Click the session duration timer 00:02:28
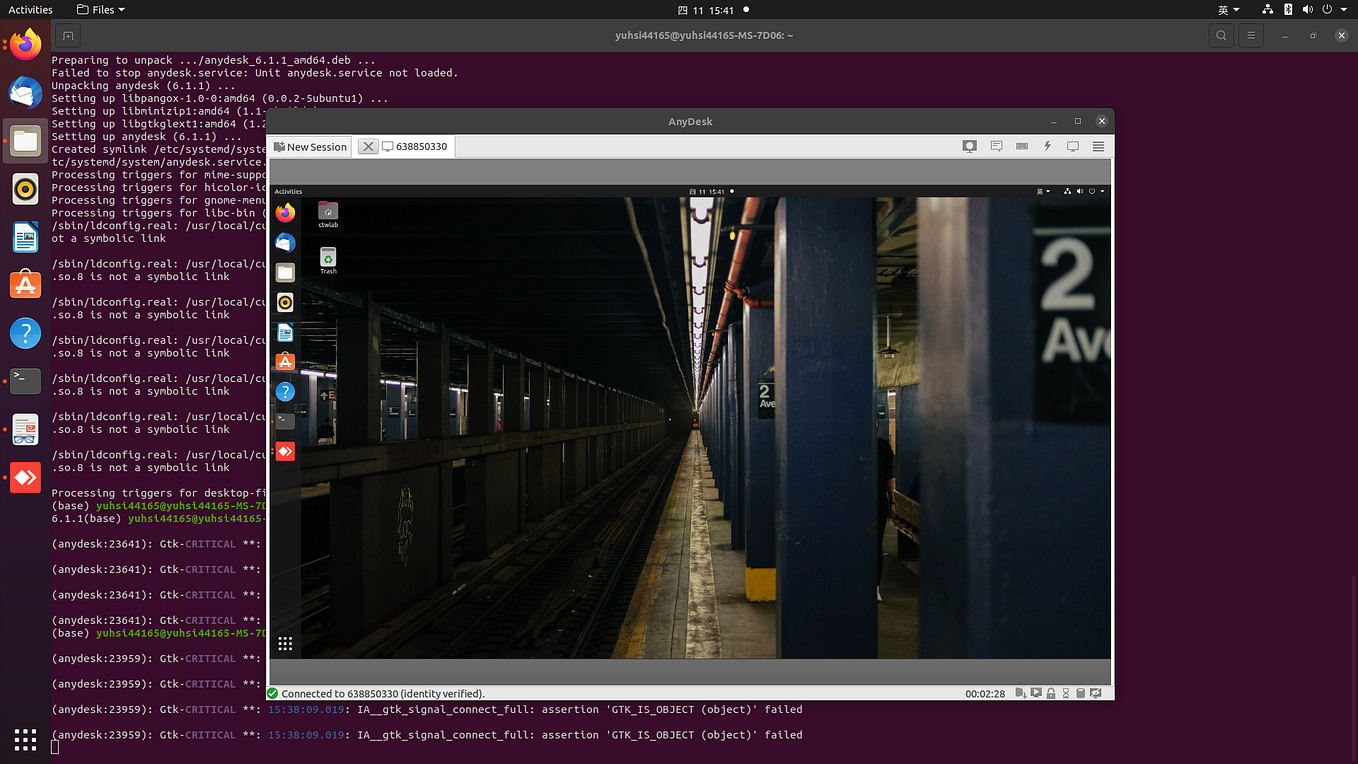 (986, 692)
